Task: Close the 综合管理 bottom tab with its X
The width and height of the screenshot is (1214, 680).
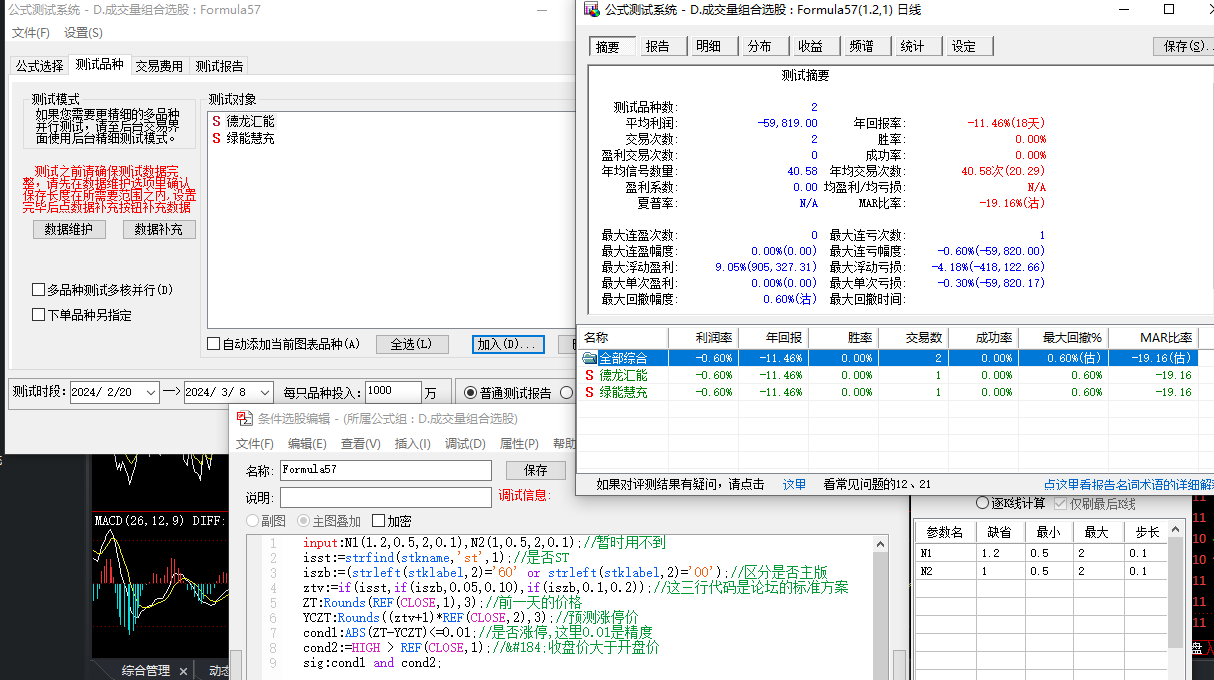Action: [182, 670]
